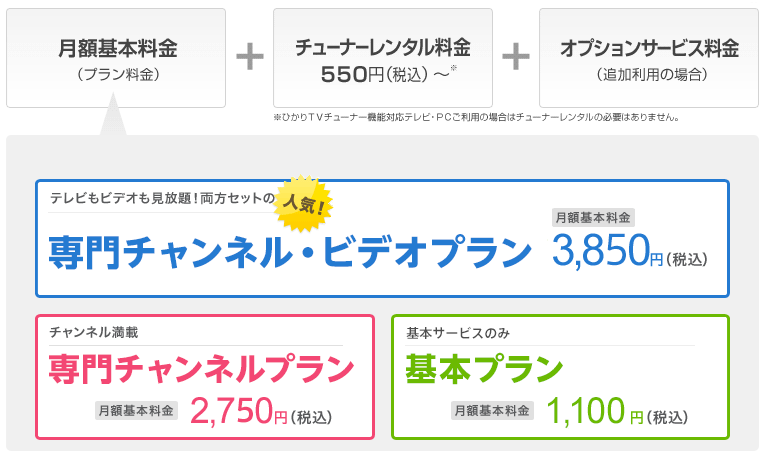The height and width of the screenshot is (460, 766).
Task: Click the 月額基本料金 label beside 1,100円
Action: [x=492, y=411]
